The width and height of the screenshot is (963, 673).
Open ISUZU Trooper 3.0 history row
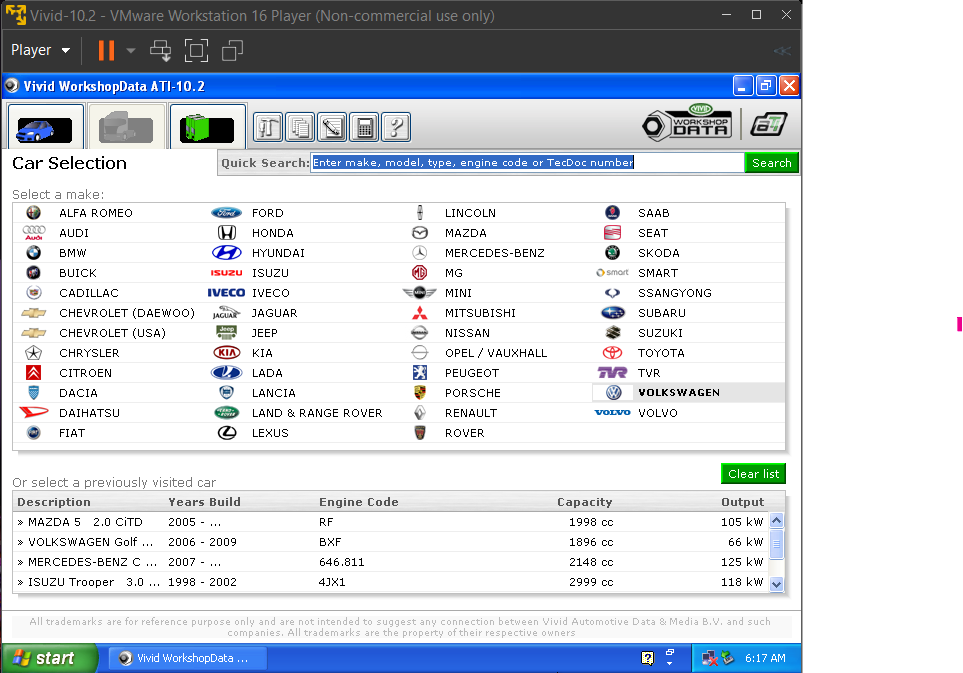point(391,582)
